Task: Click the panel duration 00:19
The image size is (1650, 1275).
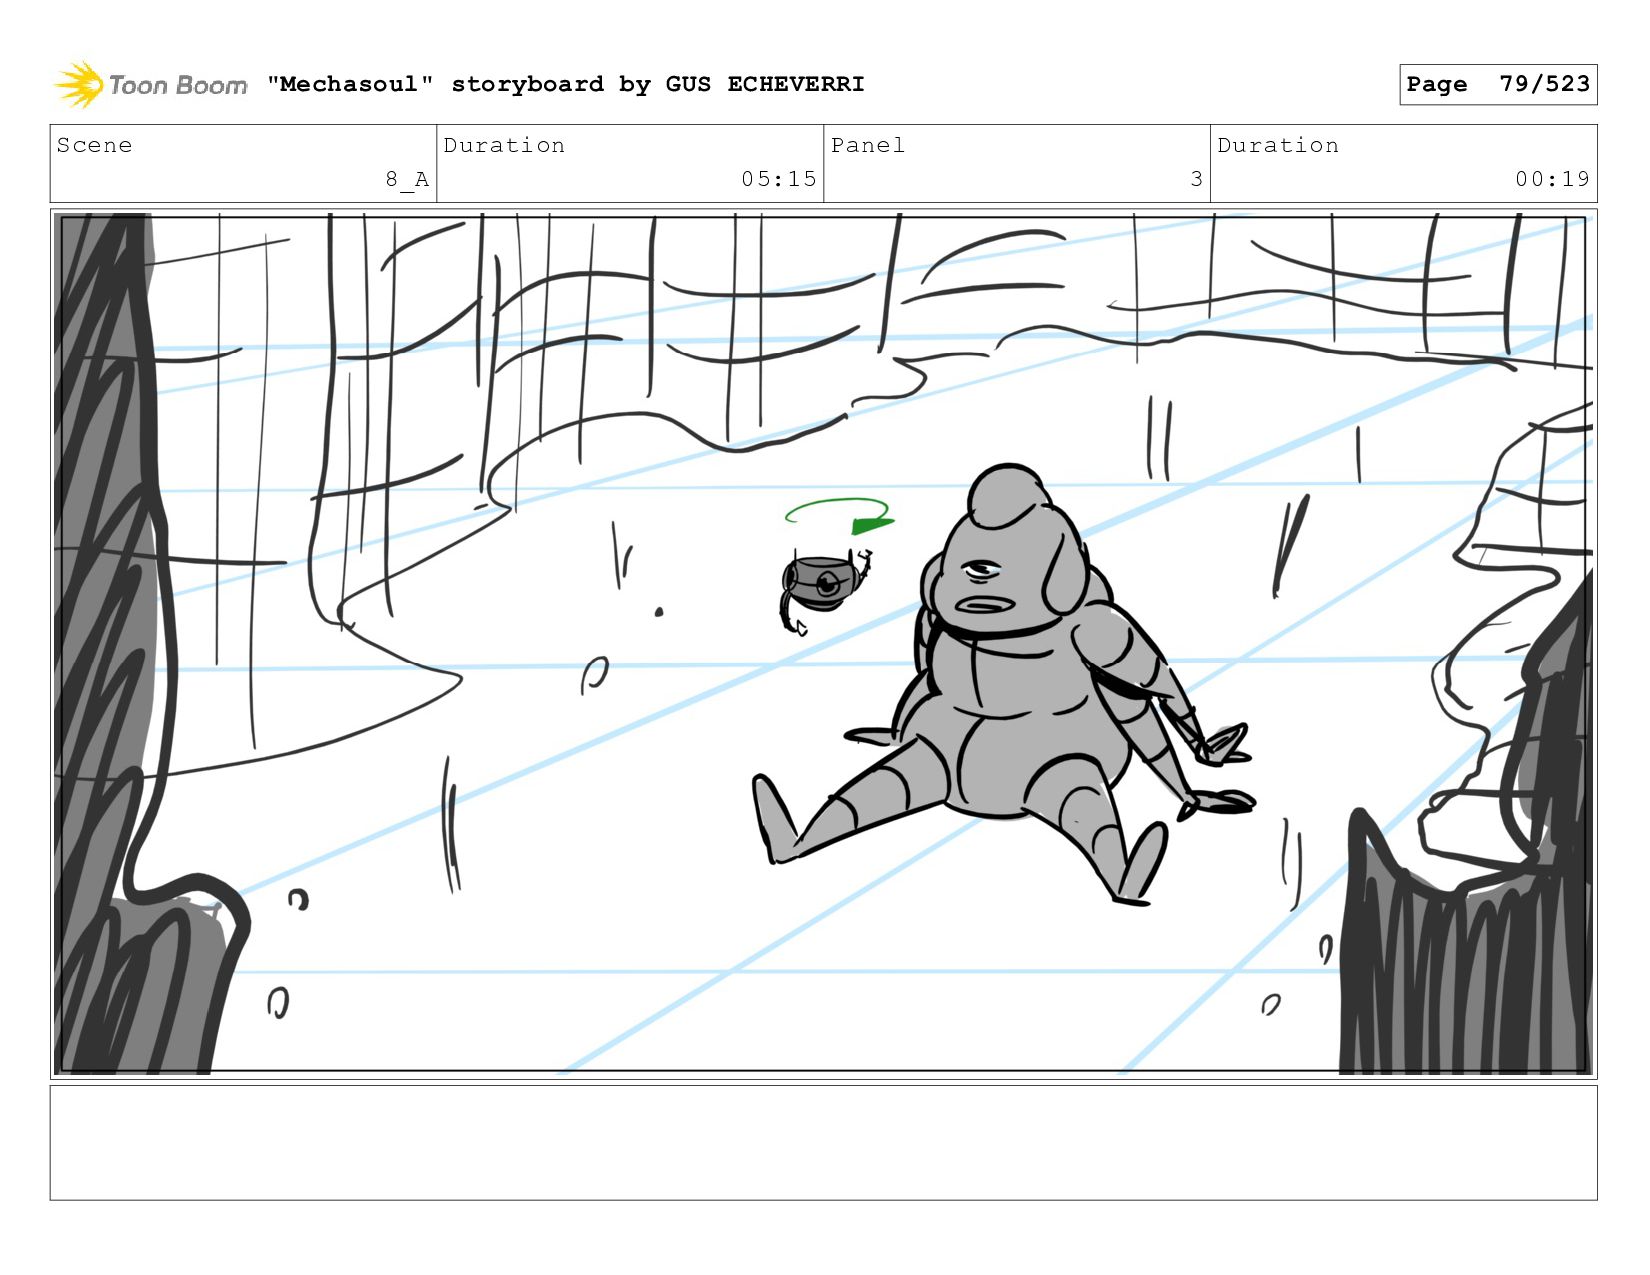Action: coord(1552,179)
